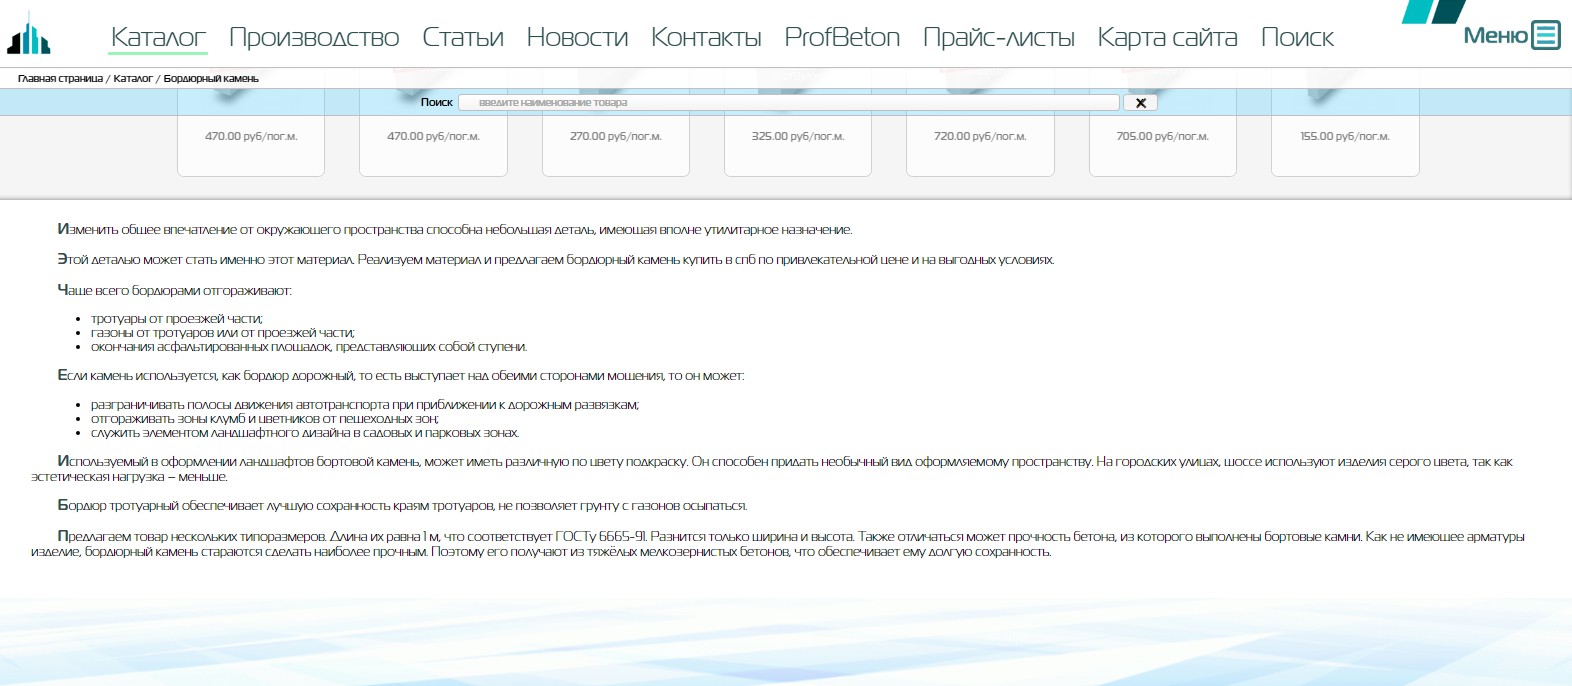Go to Производство section
Screen dimensions: 1572x686
tap(314, 37)
